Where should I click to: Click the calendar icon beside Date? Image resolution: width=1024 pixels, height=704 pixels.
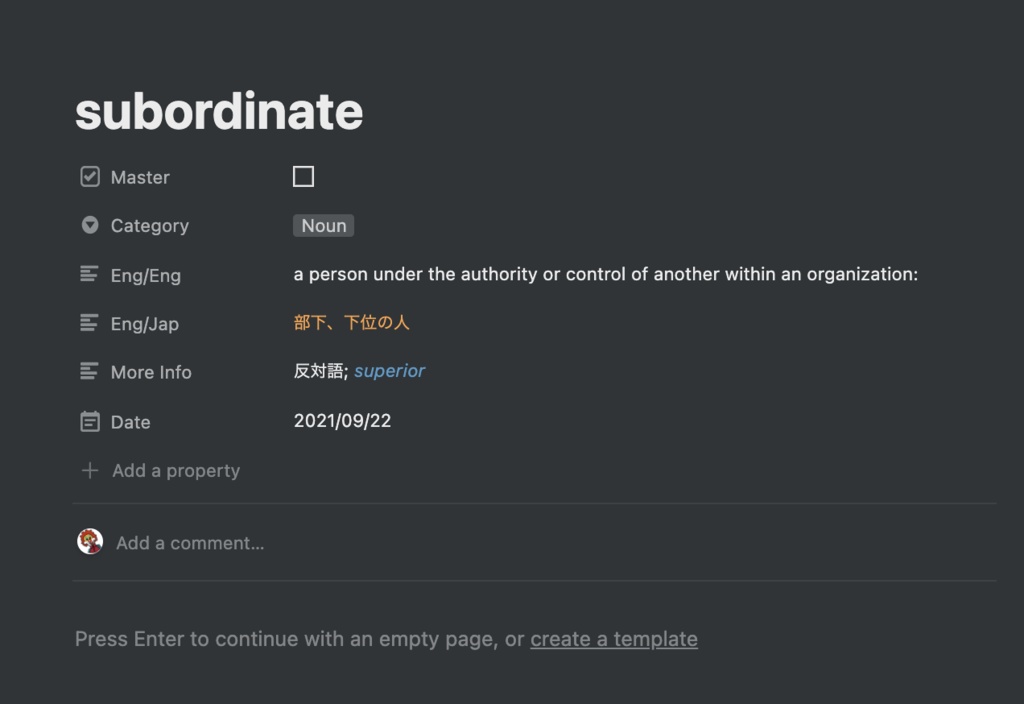click(90, 421)
